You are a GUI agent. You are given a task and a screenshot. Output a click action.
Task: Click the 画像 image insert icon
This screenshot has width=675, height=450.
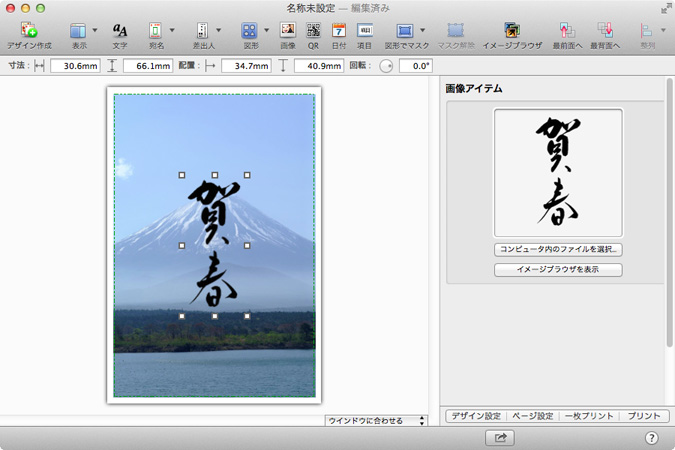click(x=288, y=31)
